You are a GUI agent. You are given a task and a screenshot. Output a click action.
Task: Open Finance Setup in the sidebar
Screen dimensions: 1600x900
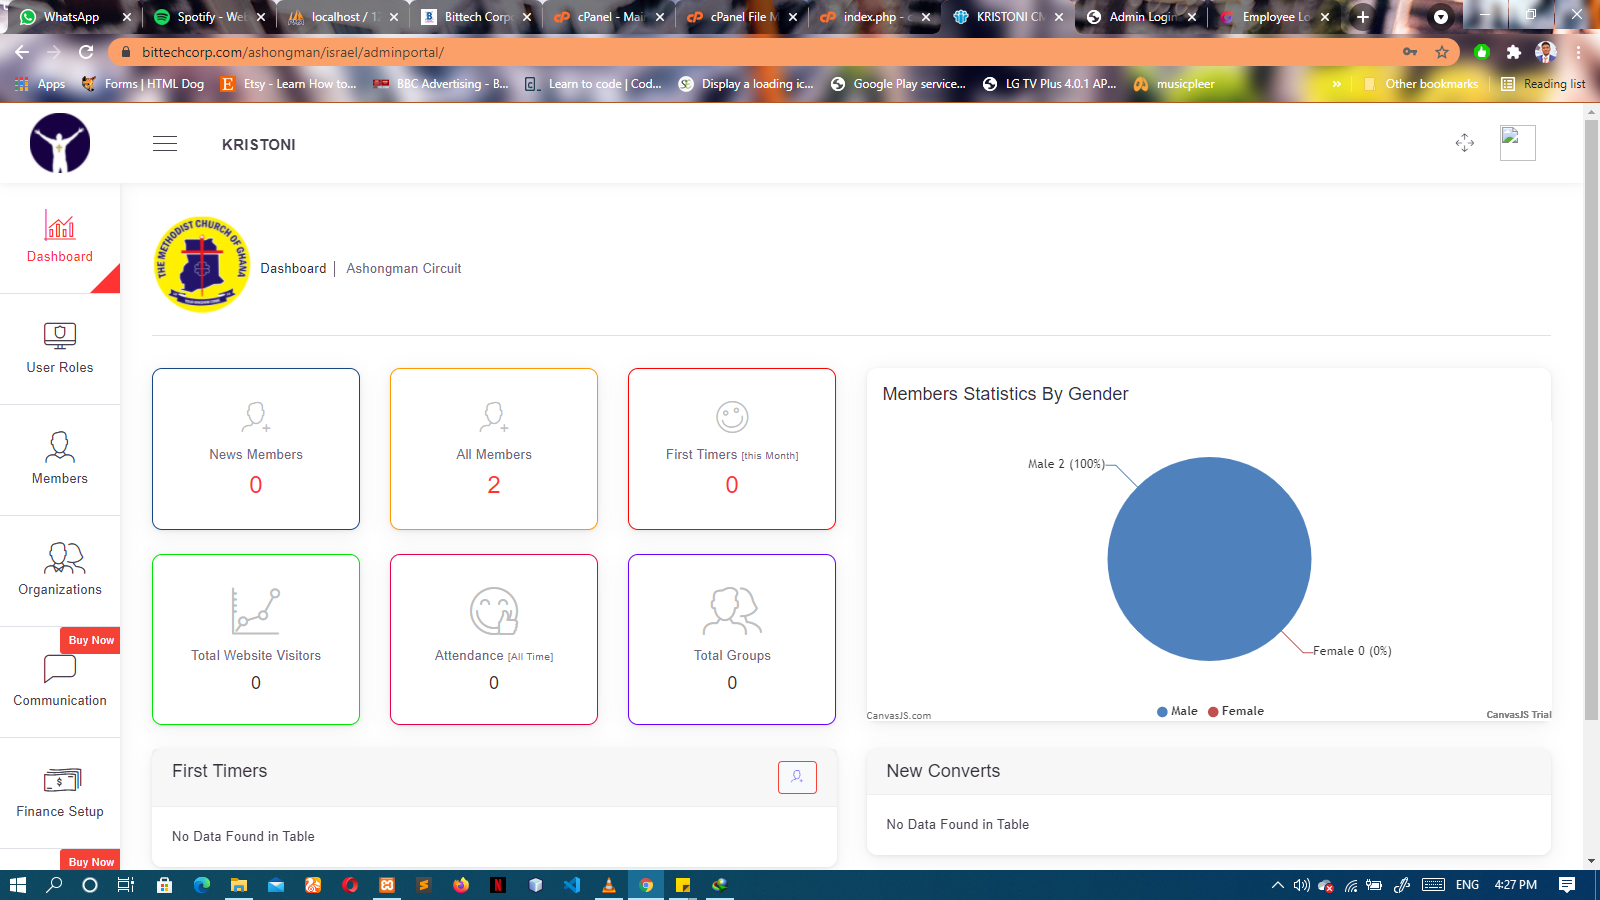pyautogui.click(x=60, y=791)
